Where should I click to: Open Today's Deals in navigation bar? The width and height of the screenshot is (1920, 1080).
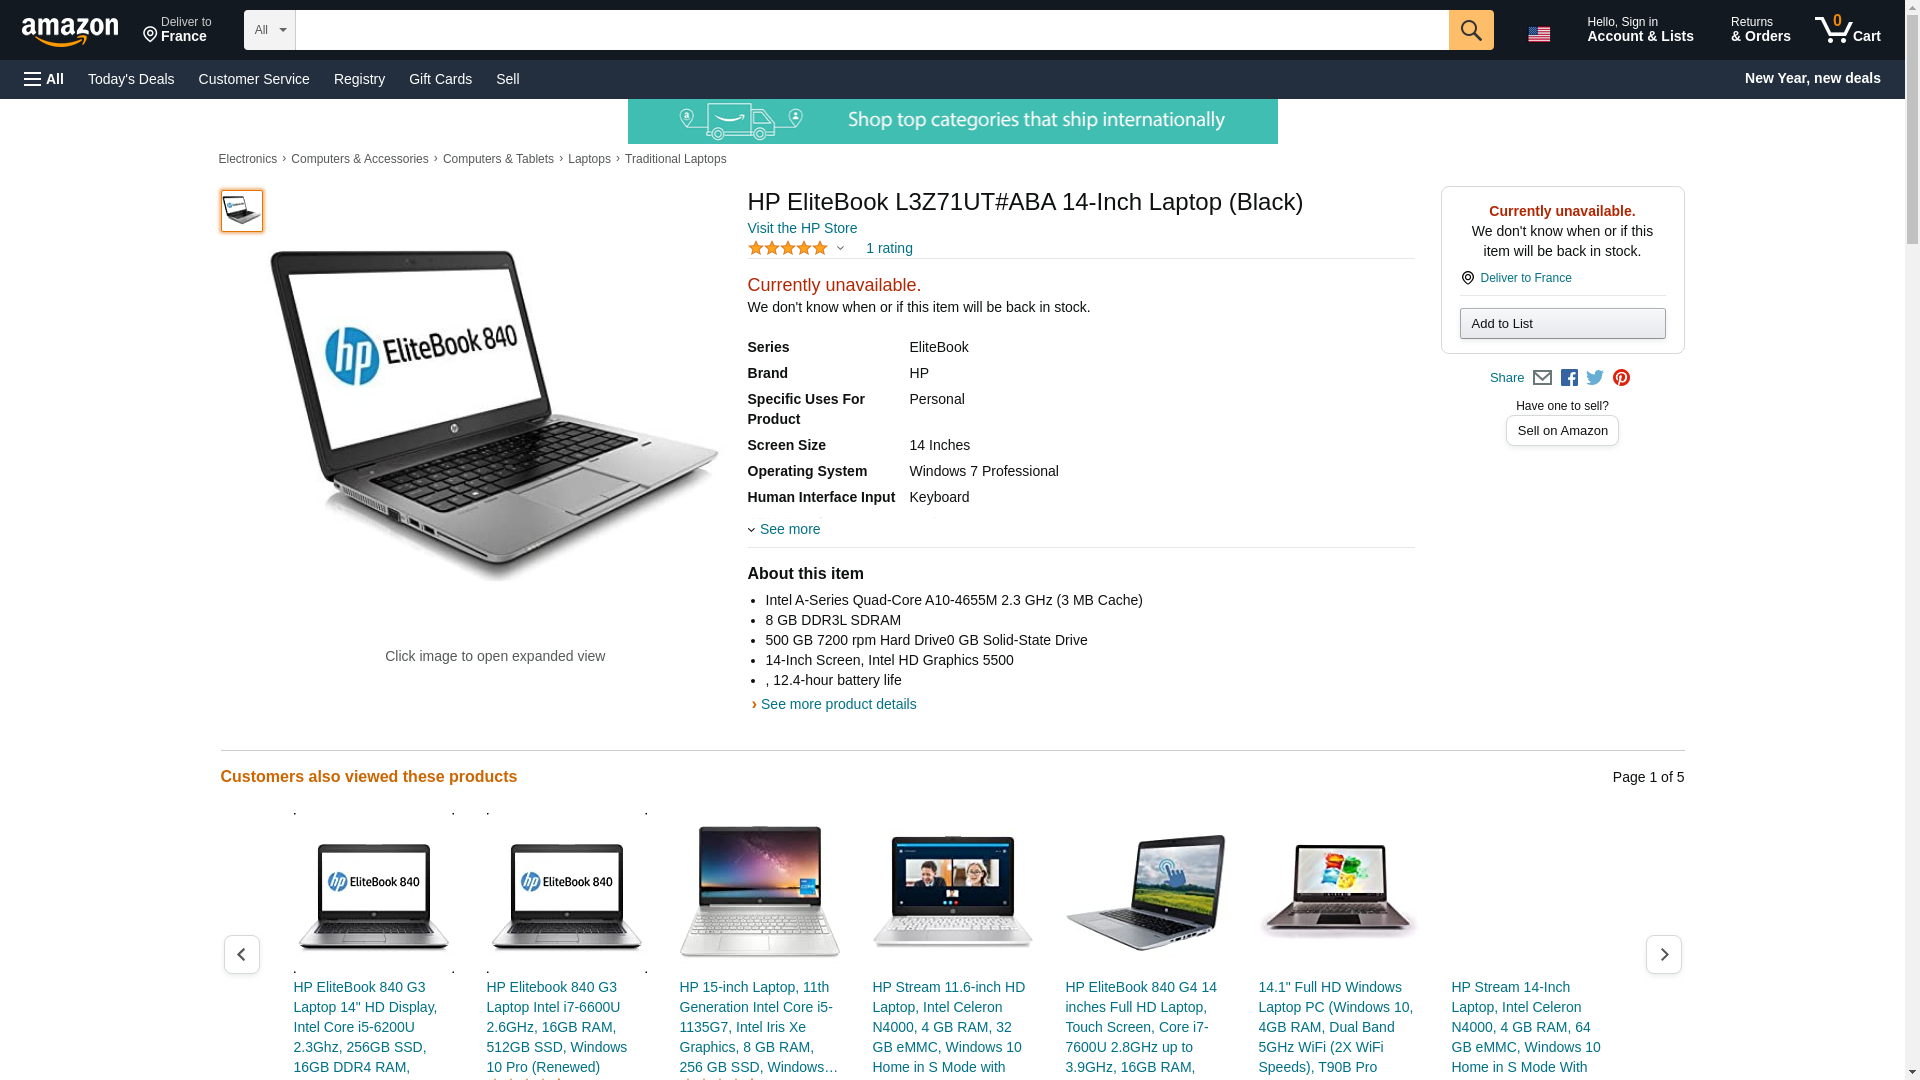click(131, 79)
